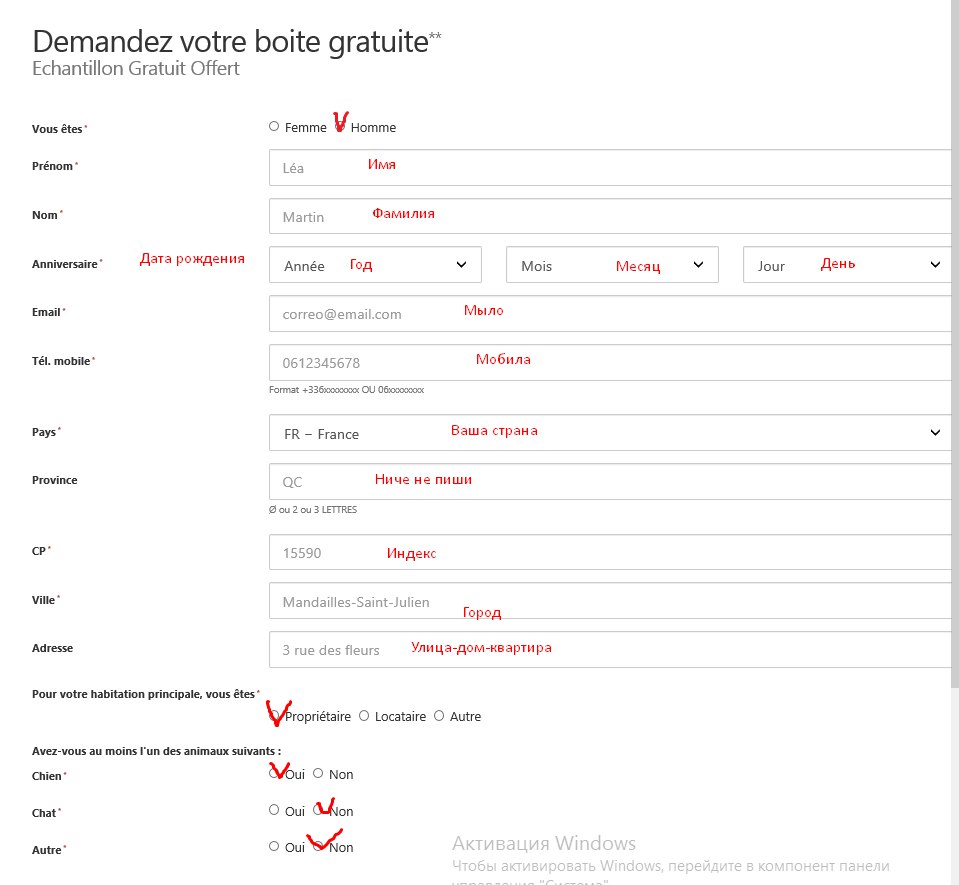Image resolution: width=959 pixels, height=885 pixels.
Task: Click the Email input field
Action: (610, 313)
